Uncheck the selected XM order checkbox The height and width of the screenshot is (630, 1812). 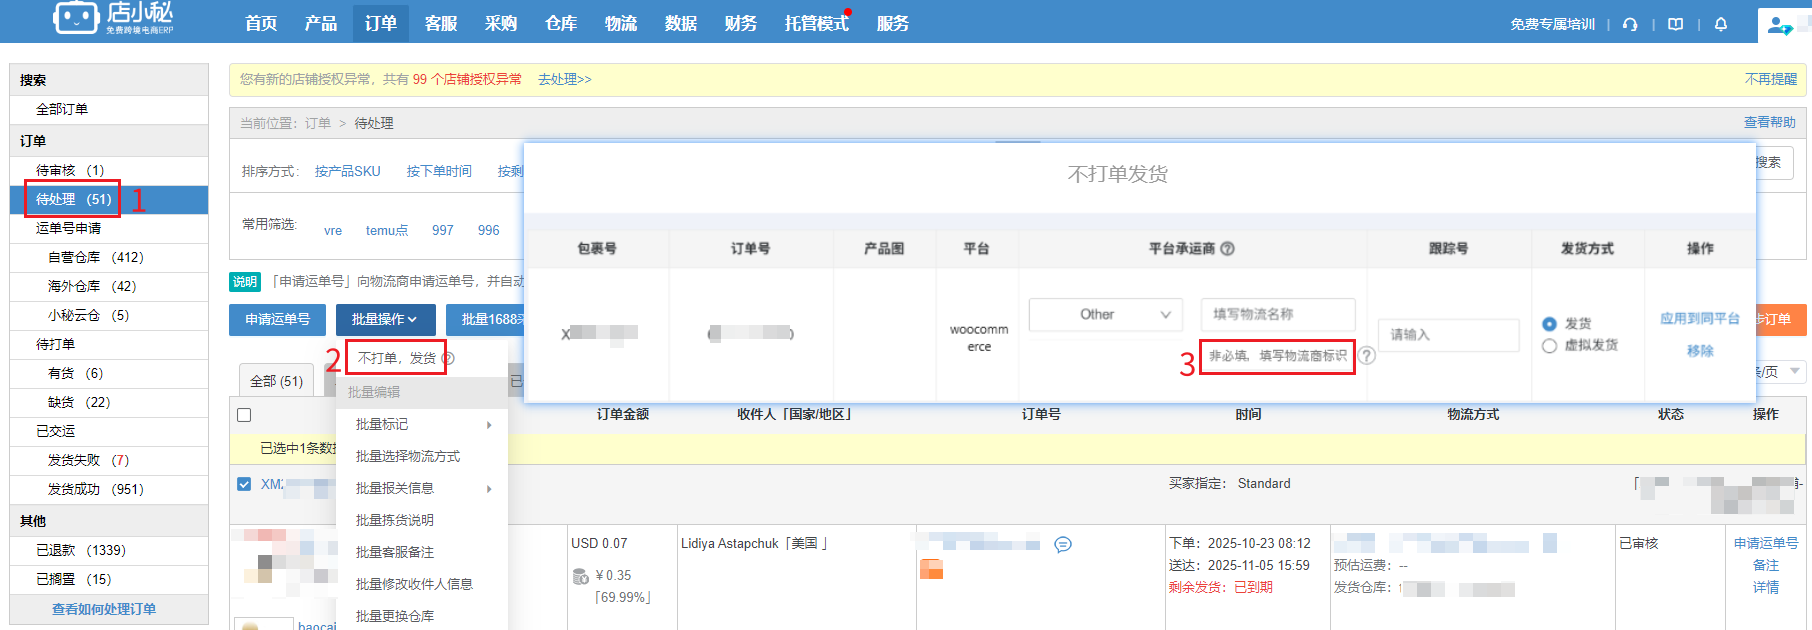tap(244, 484)
